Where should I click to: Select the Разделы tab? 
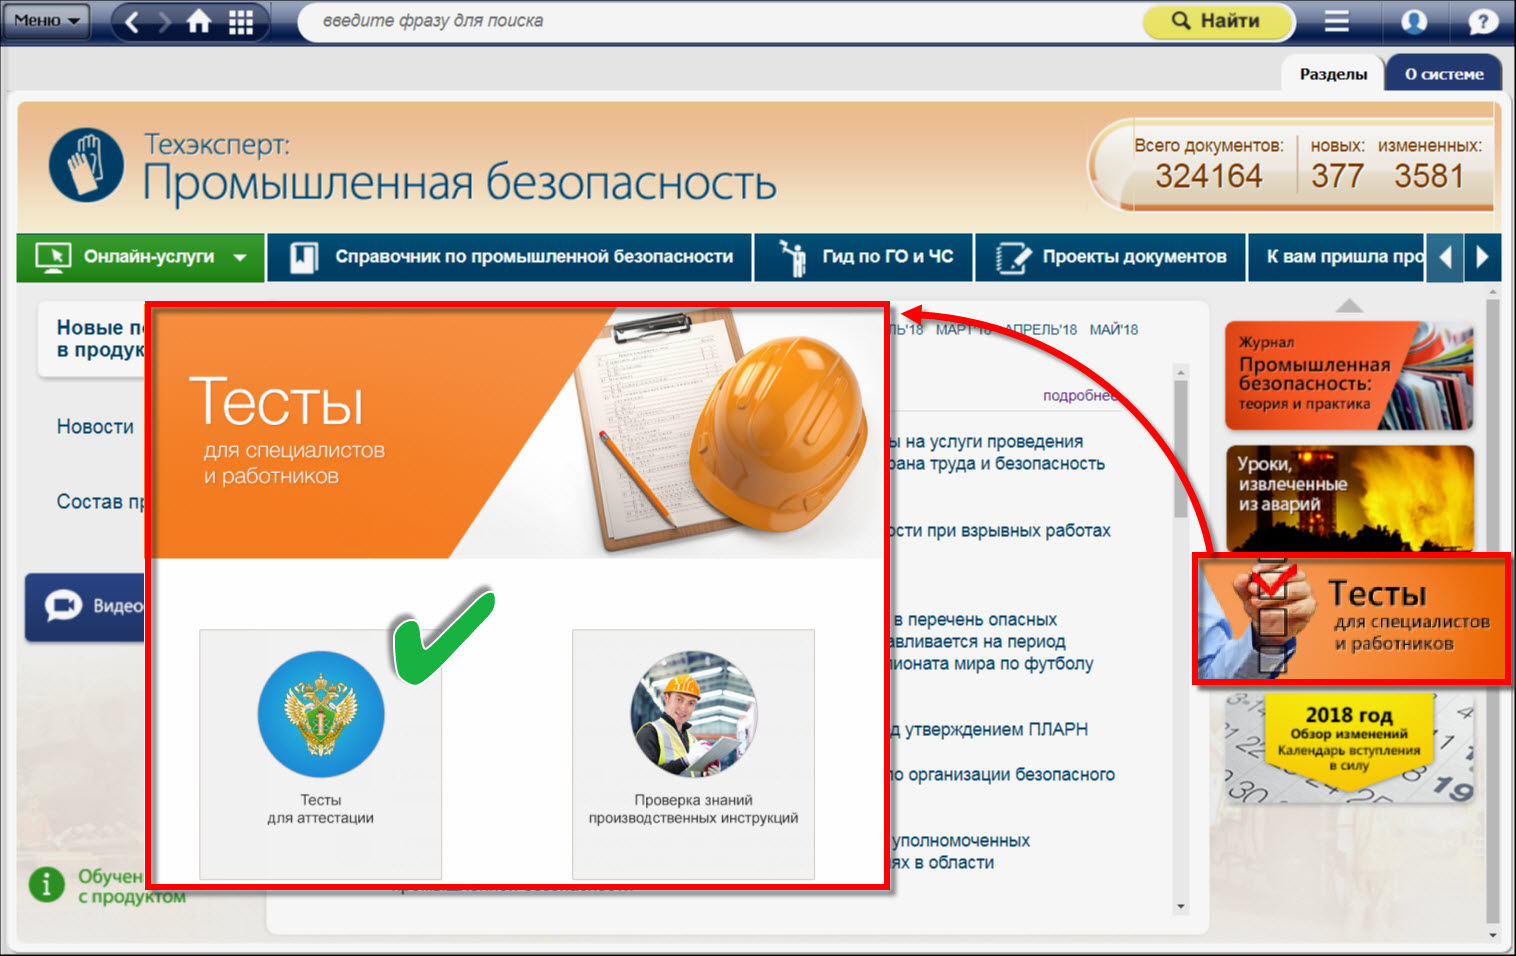[1333, 74]
